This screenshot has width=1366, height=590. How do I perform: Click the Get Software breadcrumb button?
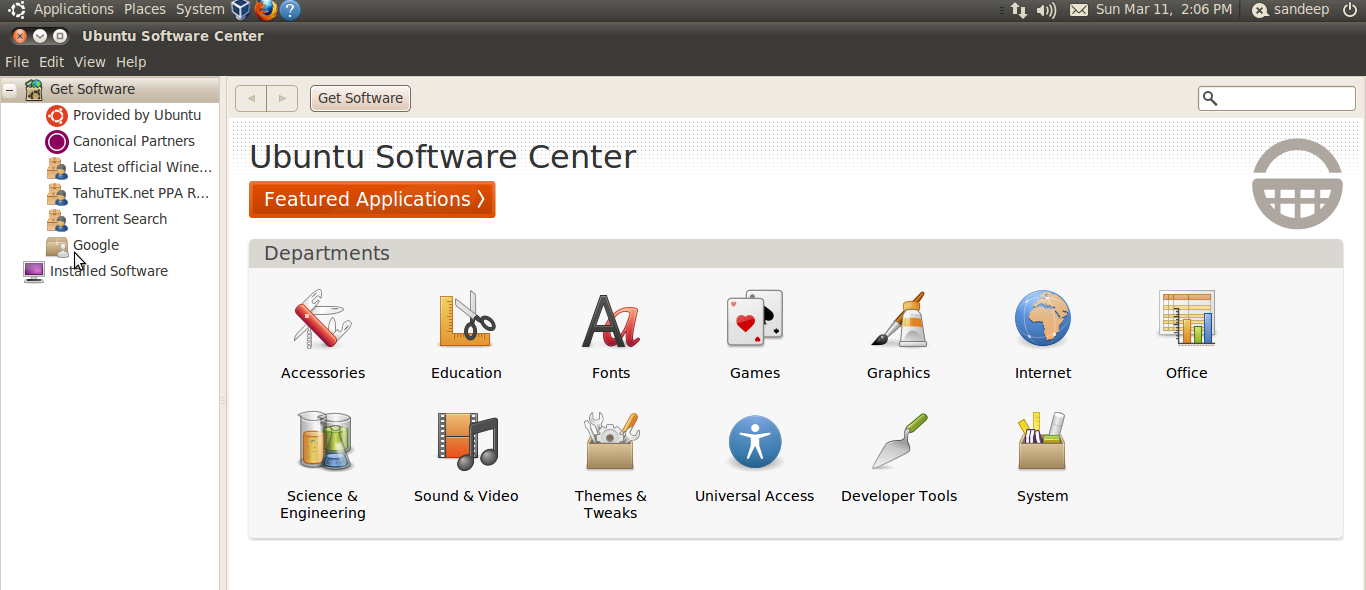(x=360, y=98)
